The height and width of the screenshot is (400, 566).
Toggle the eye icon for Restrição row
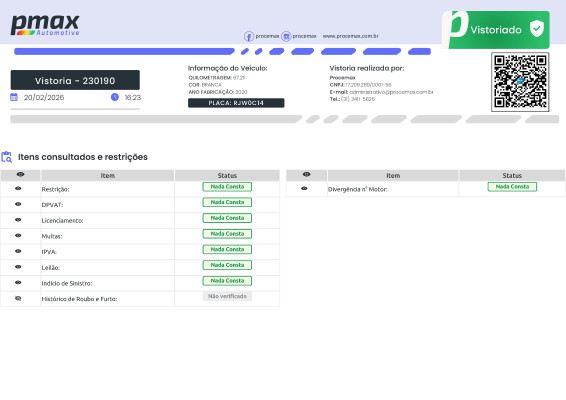(18, 188)
